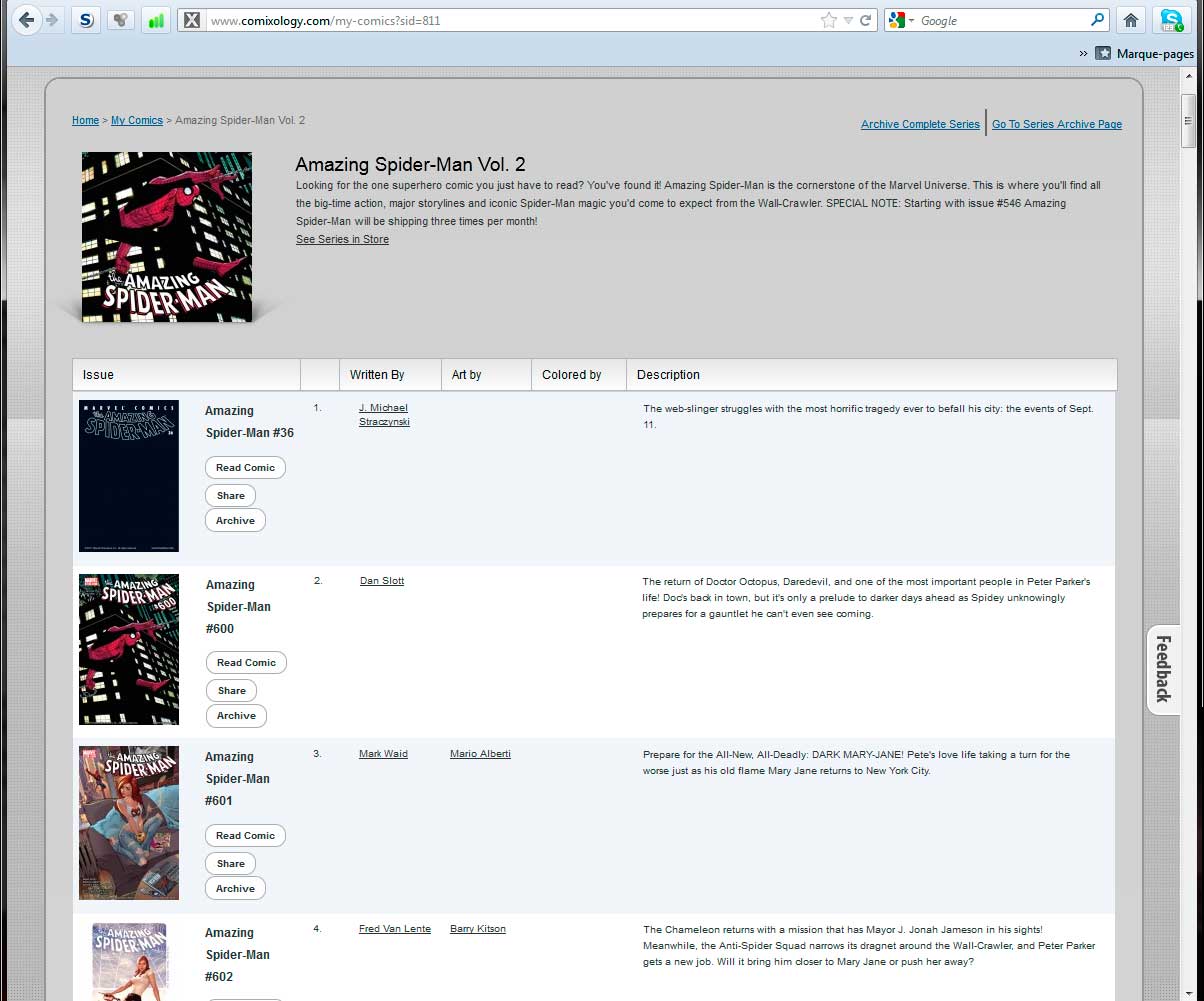Open Amazing Spider-Man #600 cover thumbnail
The height and width of the screenshot is (1001, 1204).
(x=129, y=649)
